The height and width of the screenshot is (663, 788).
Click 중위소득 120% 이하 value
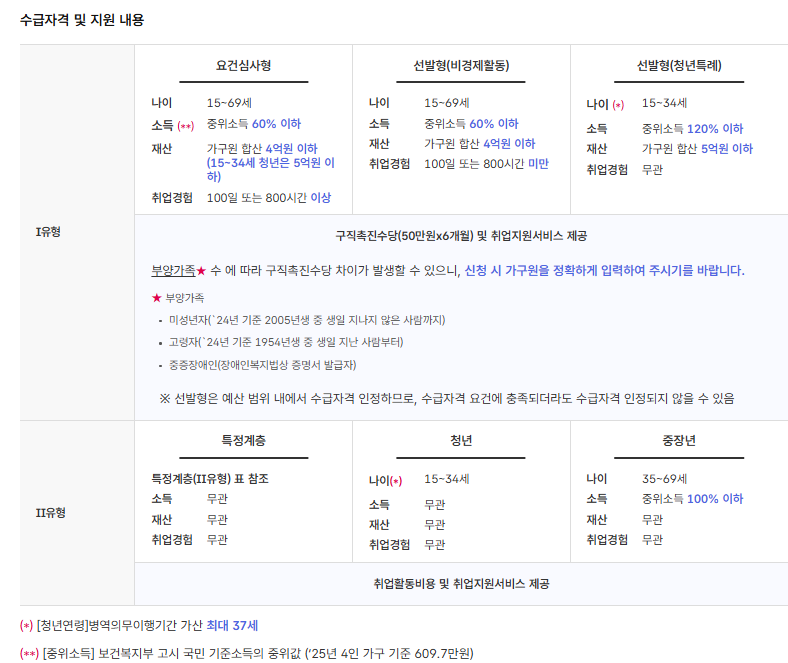693,129
